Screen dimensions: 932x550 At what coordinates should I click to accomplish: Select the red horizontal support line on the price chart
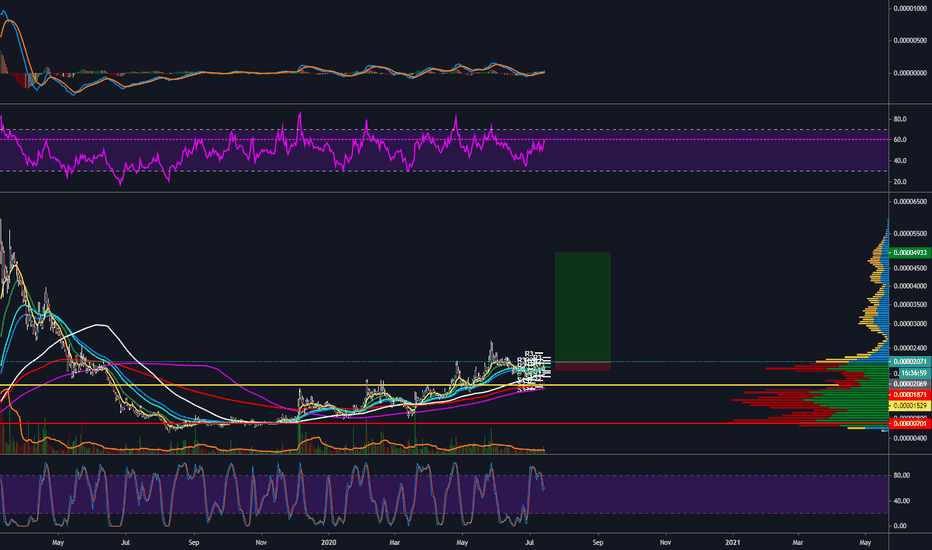coord(444,423)
